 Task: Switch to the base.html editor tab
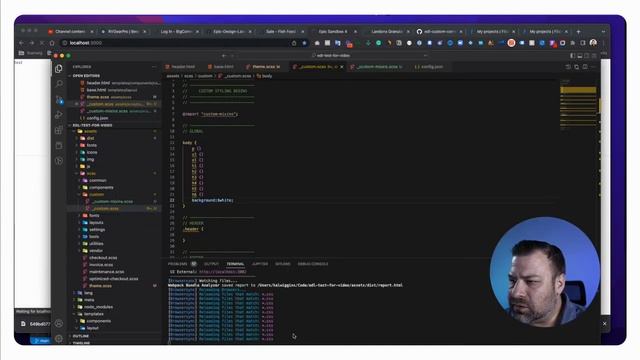click(x=221, y=67)
